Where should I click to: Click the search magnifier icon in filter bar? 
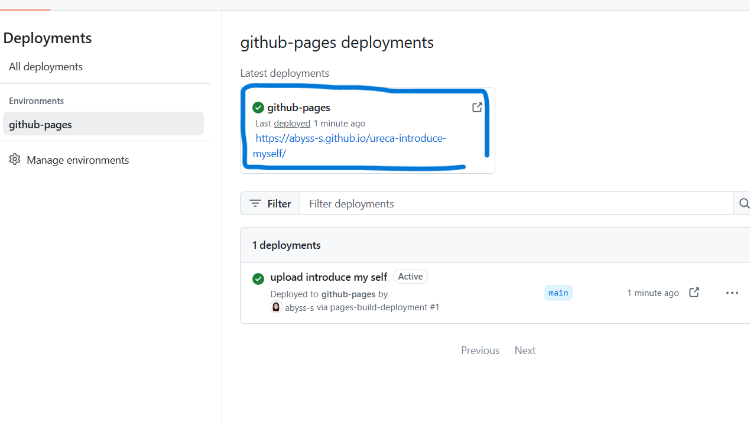(744, 203)
